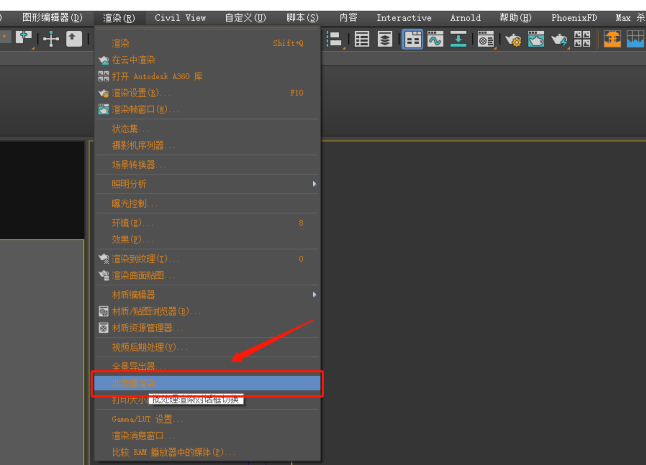Select 打开 Autodesk A360 库 entry
The image size is (646, 465).
(x=208, y=76)
